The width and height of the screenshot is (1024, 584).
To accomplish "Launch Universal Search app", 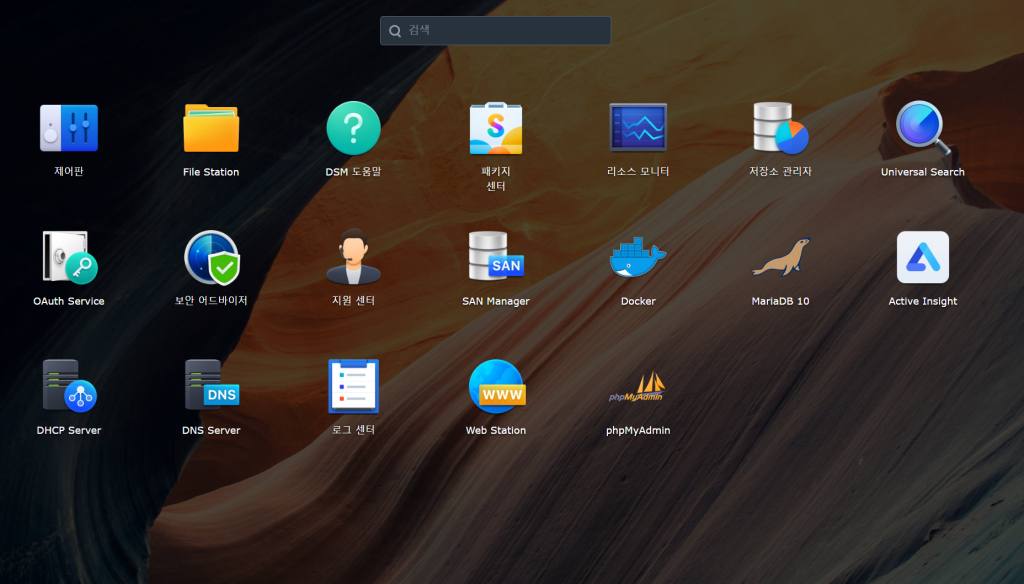I will pyautogui.click(x=922, y=129).
